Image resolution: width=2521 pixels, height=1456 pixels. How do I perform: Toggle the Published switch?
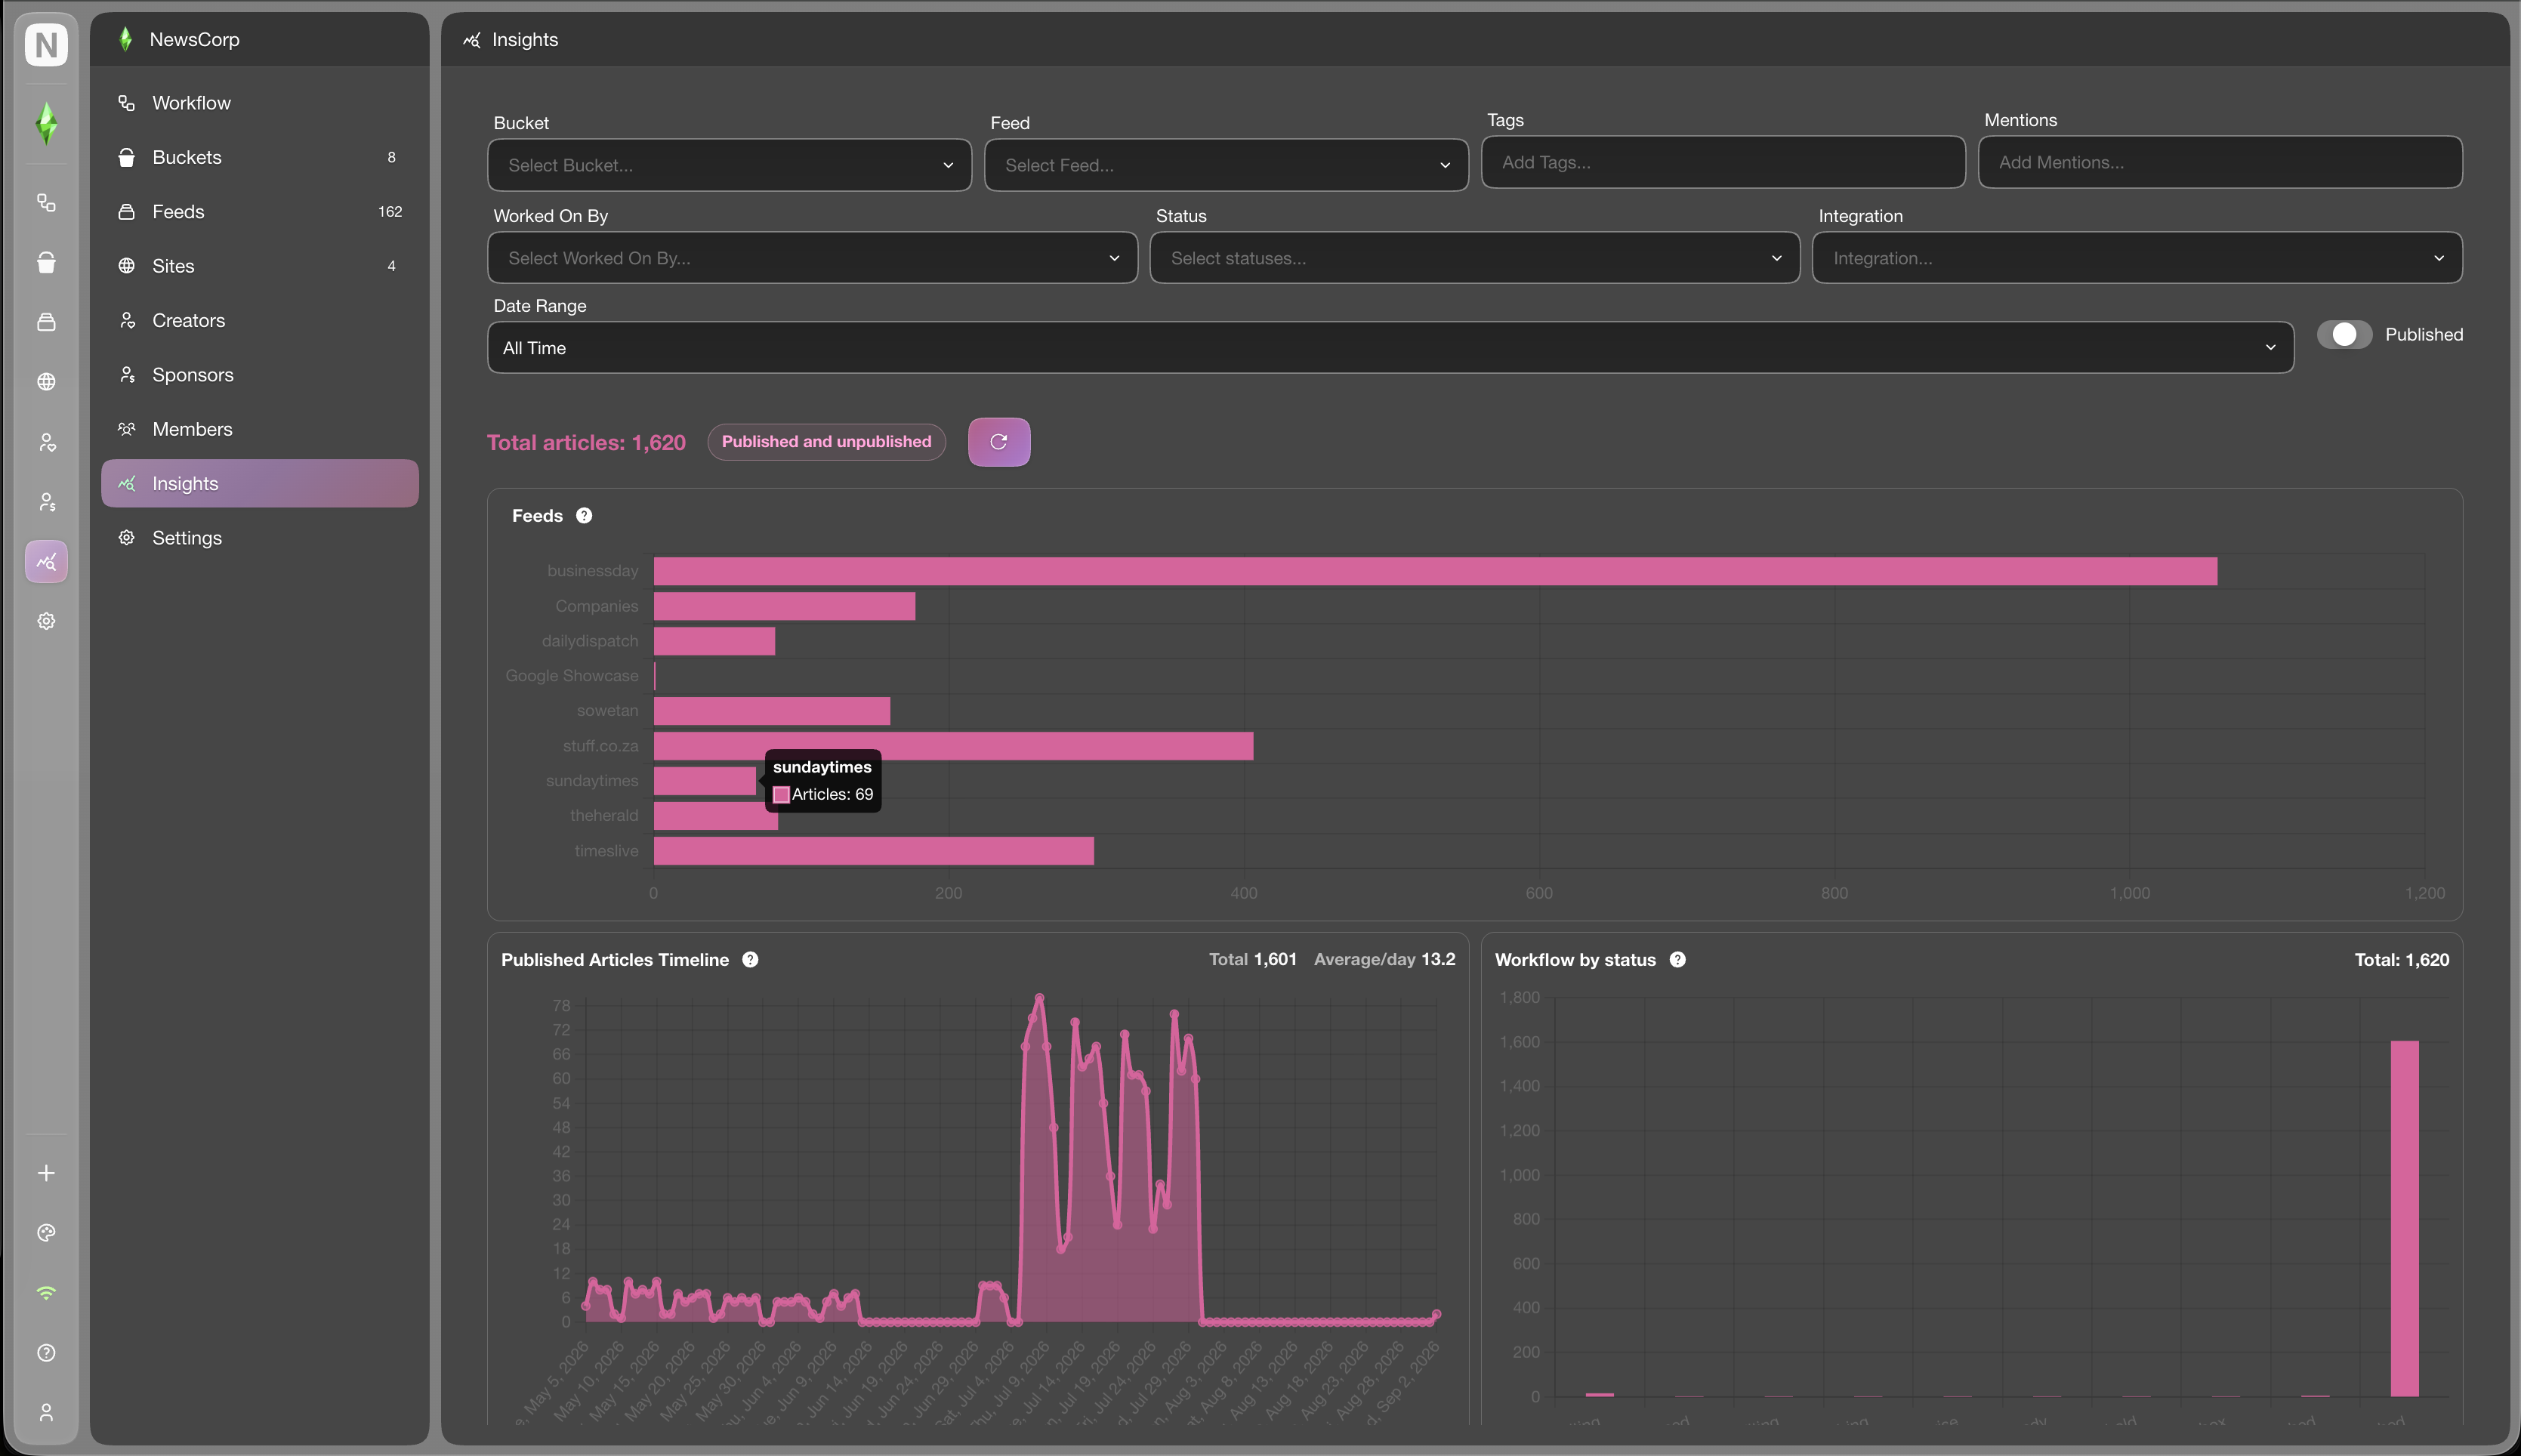tap(2344, 335)
